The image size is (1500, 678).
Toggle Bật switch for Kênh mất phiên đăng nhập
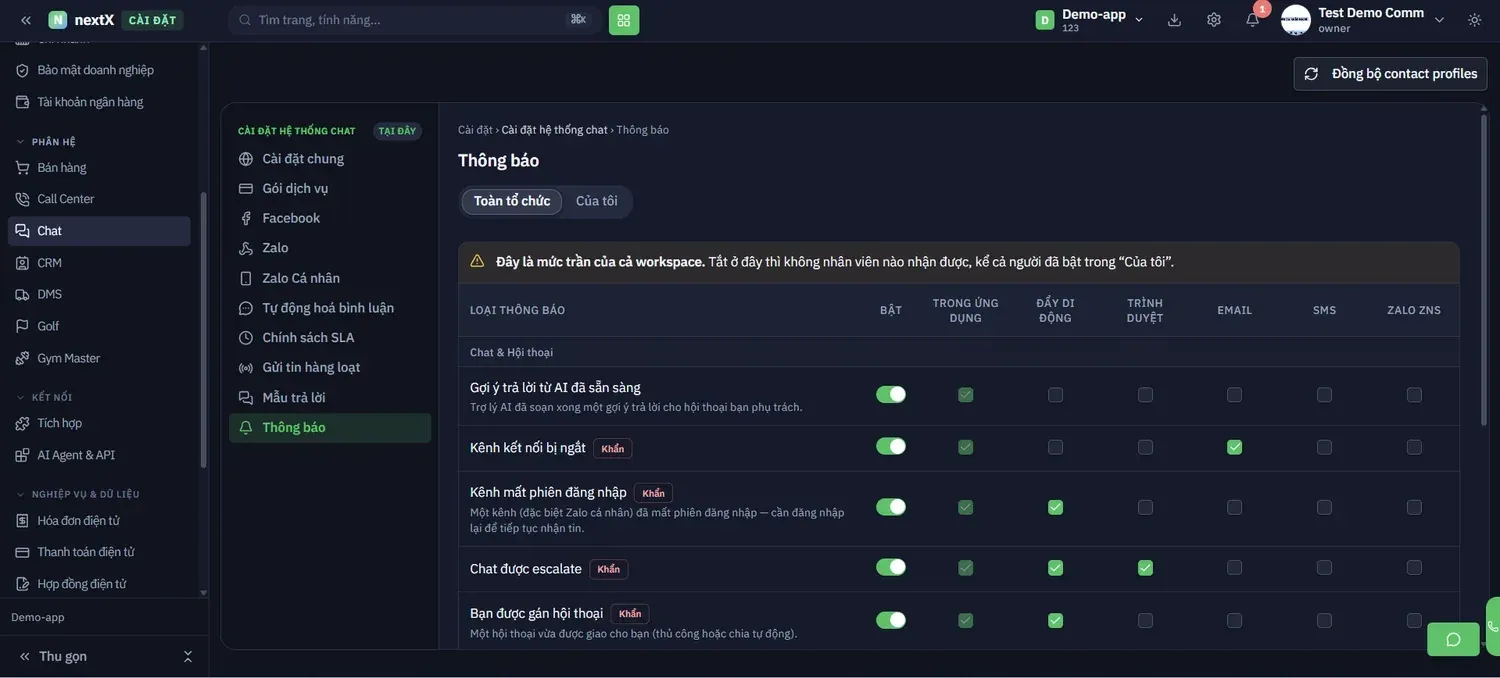[x=891, y=507]
